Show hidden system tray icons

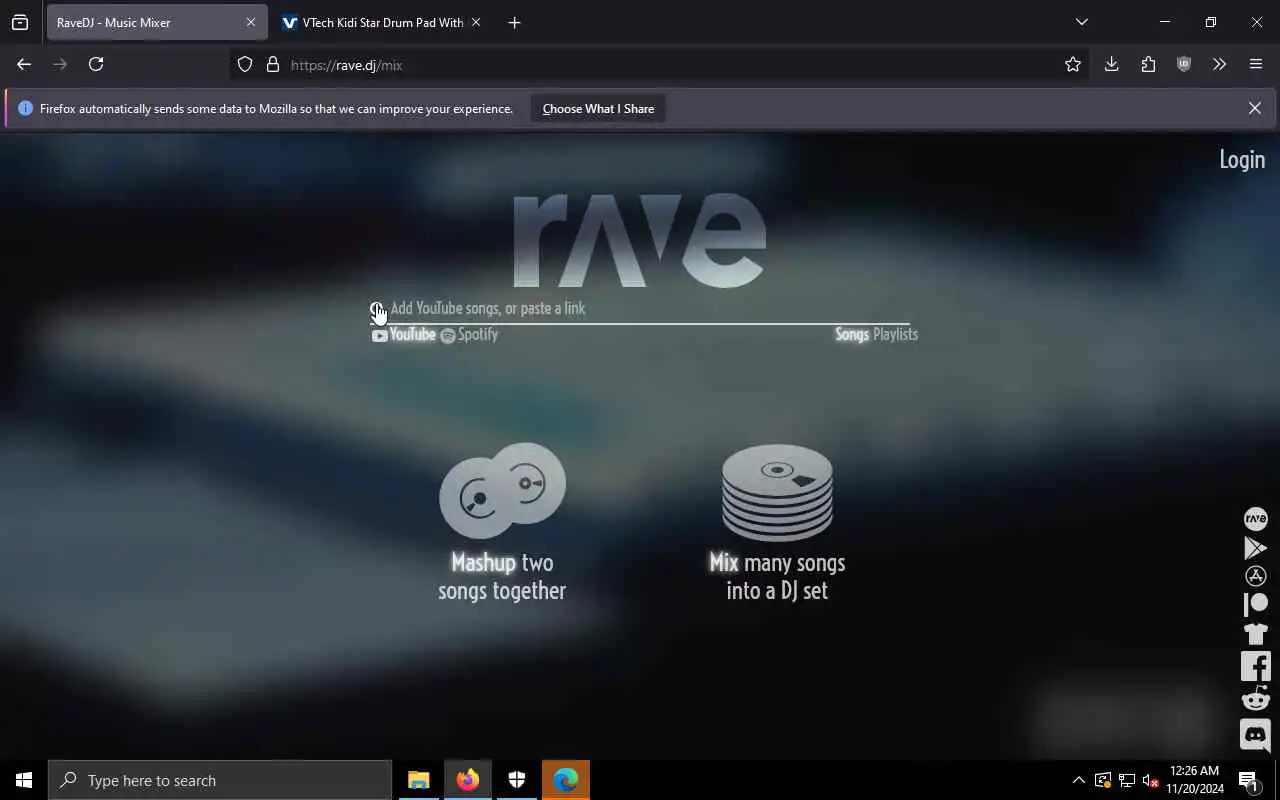[1078, 780]
